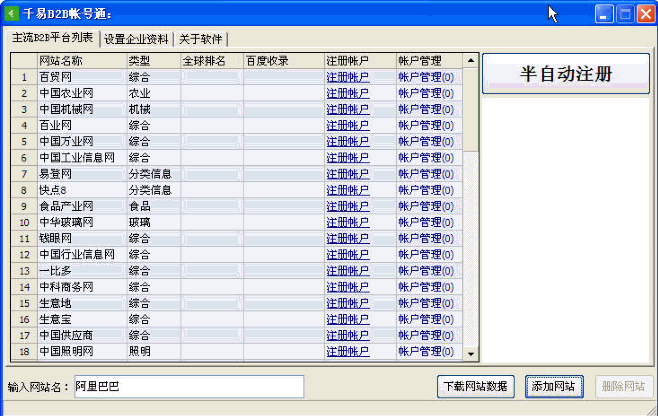The height and width of the screenshot is (416, 658).
Task: Open 注册帐户 link for 中国机械网
Action: (x=348, y=110)
